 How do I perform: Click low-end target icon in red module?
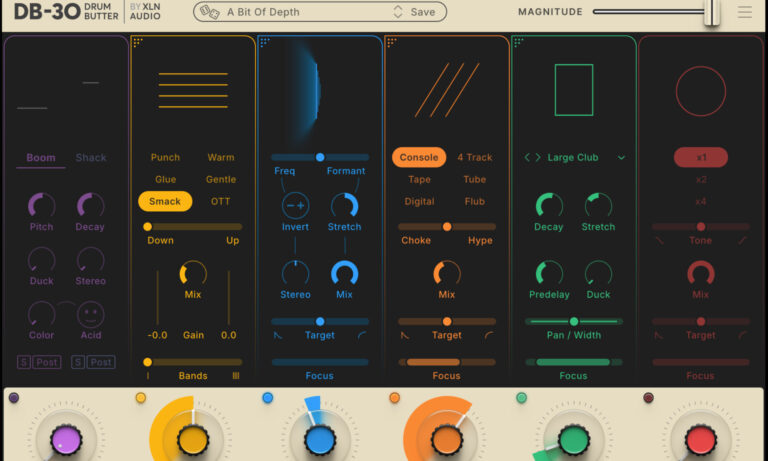659,335
